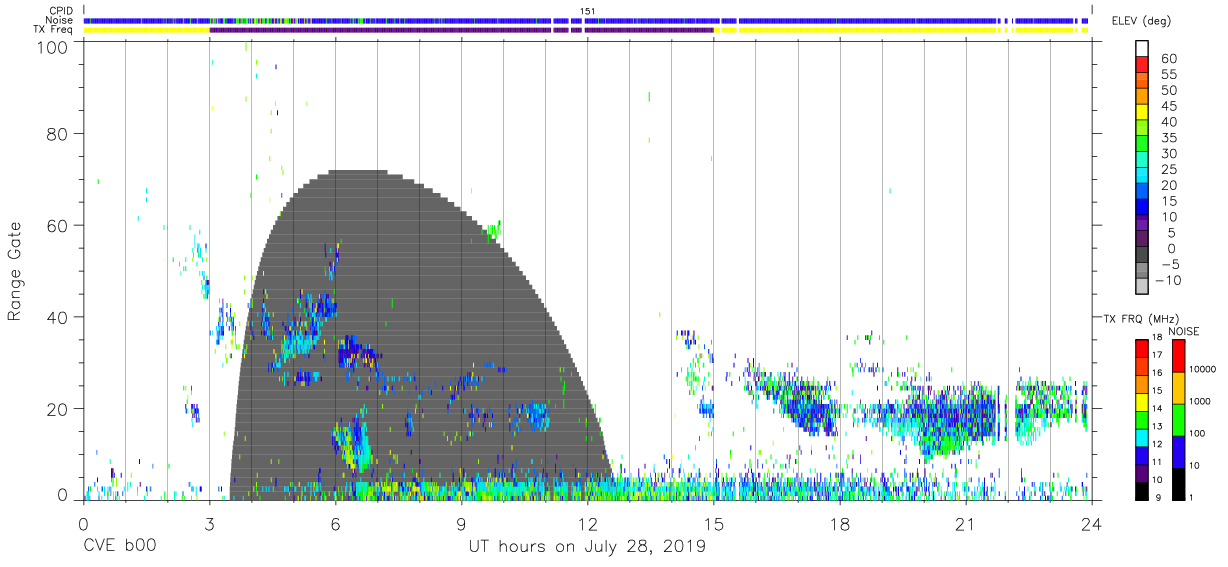Select the yellow segment of ELEV color bar
Screen dimensions: 1228x567
point(1143,114)
